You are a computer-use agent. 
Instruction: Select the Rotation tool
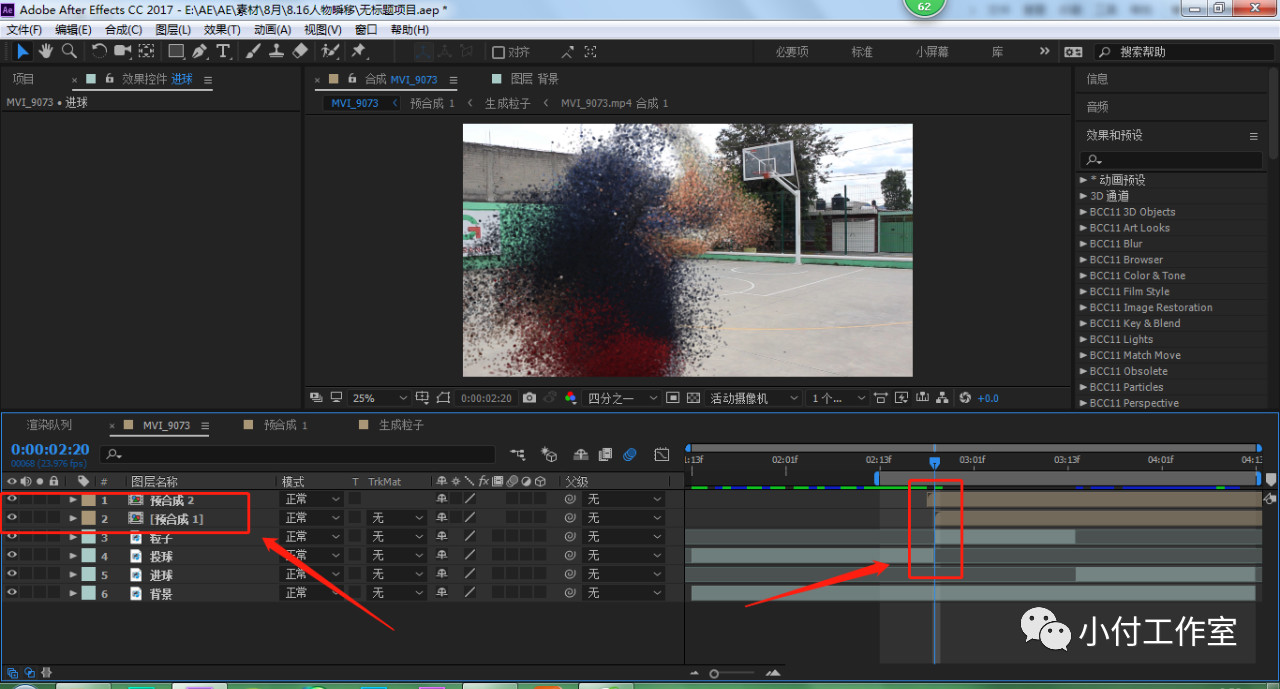[99, 51]
